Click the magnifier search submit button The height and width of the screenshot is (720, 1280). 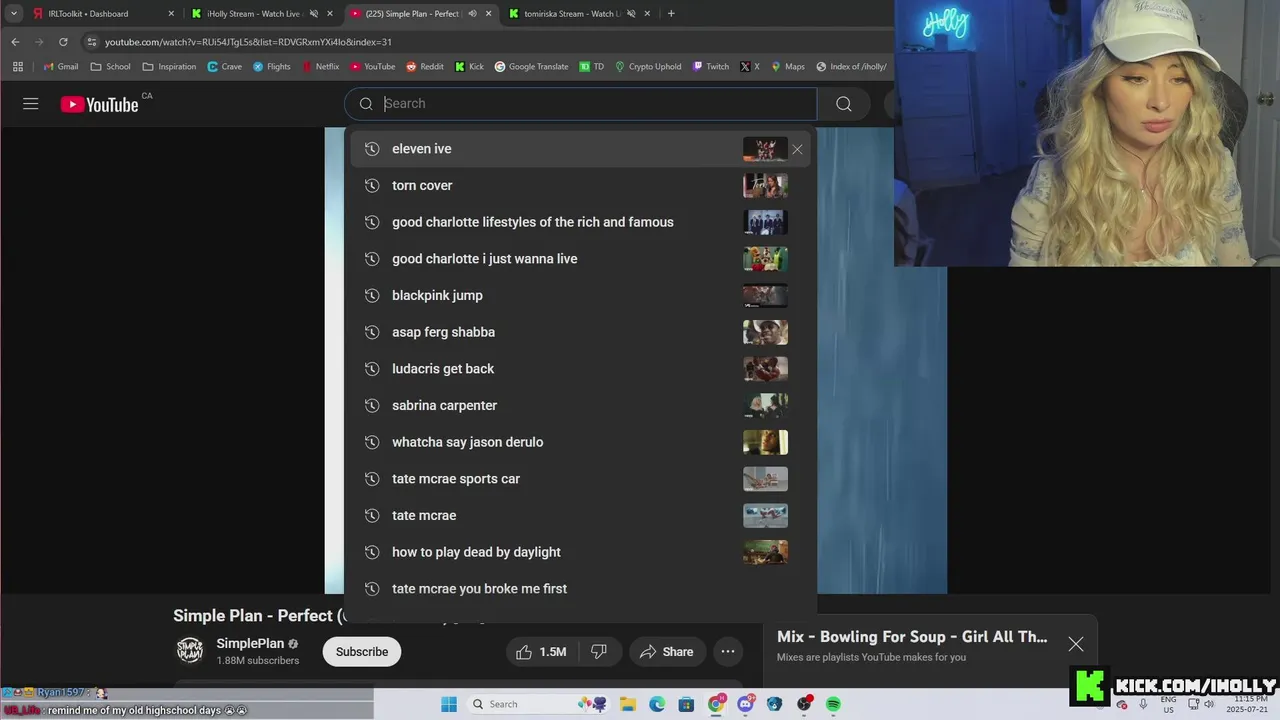click(x=844, y=104)
